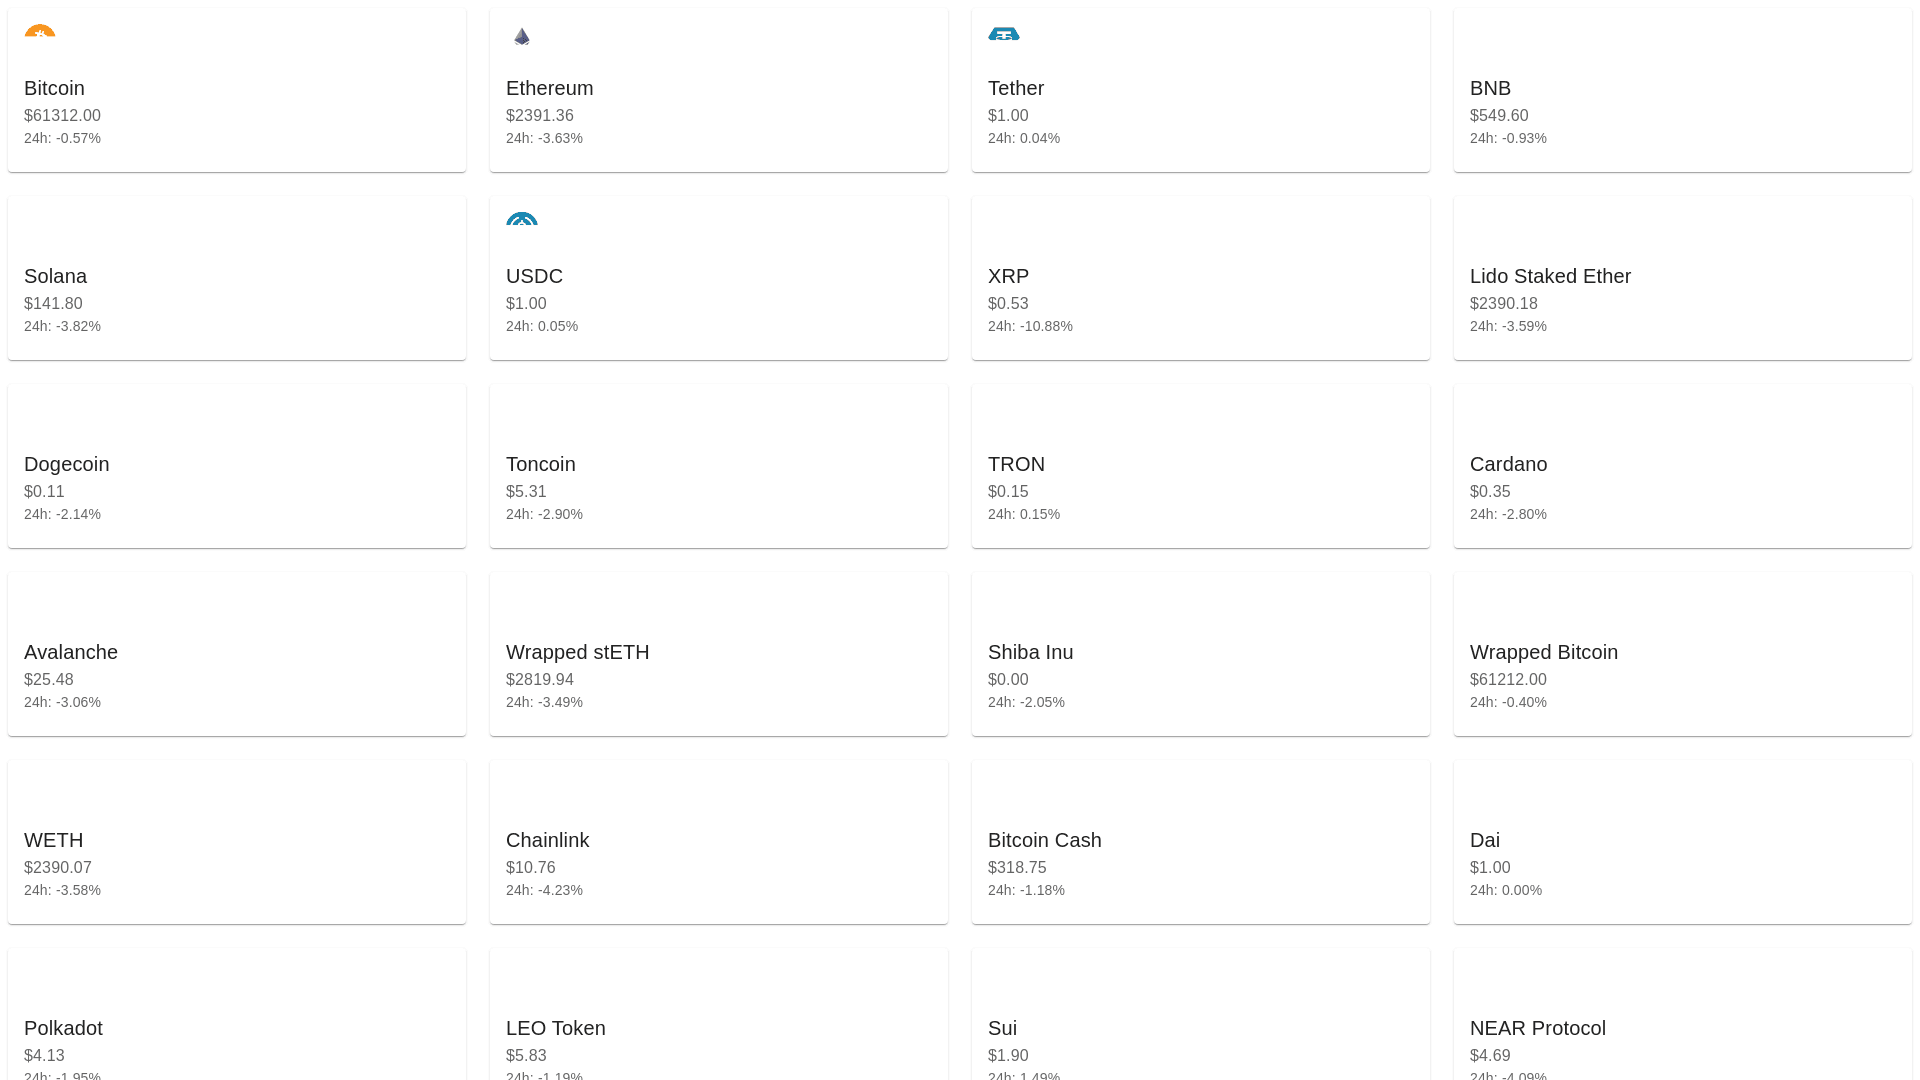Select the Avalanche card heading

coord(71,652)
